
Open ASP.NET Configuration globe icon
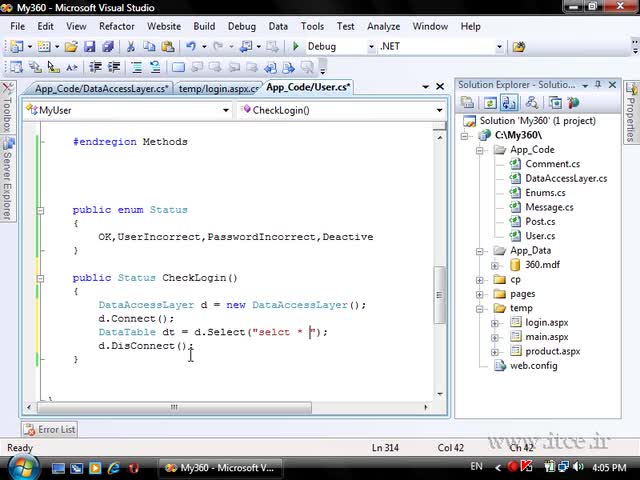click(x=573, y=102)
